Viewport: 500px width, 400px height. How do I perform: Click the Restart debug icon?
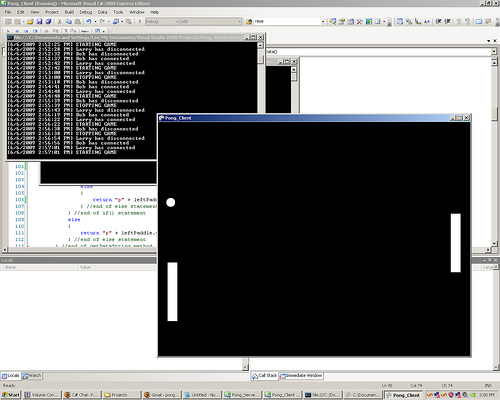(35, 31)
